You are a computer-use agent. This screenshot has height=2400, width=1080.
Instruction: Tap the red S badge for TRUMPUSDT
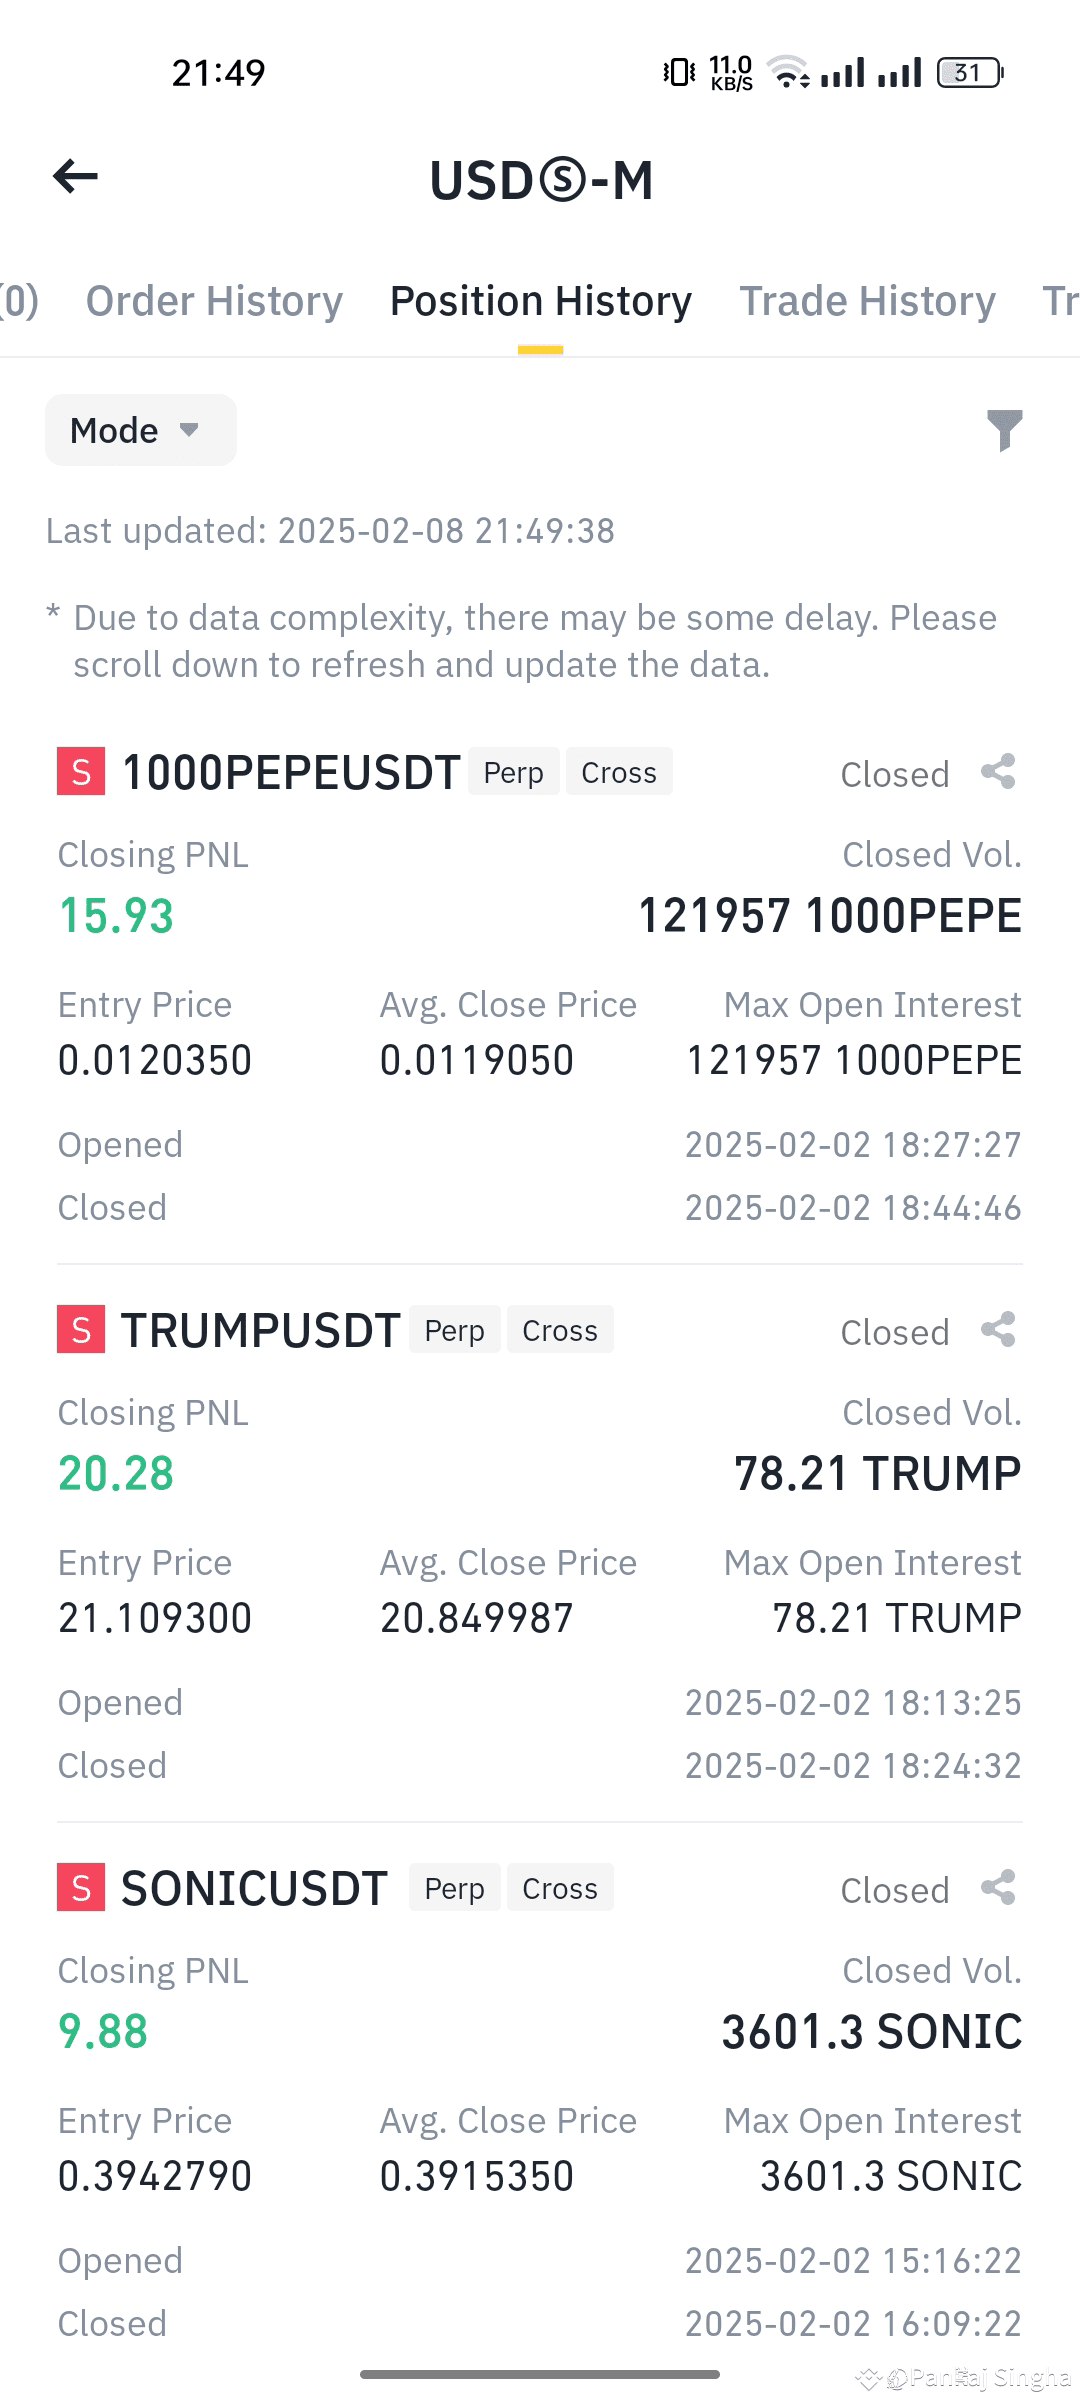tap(81, 1330)
